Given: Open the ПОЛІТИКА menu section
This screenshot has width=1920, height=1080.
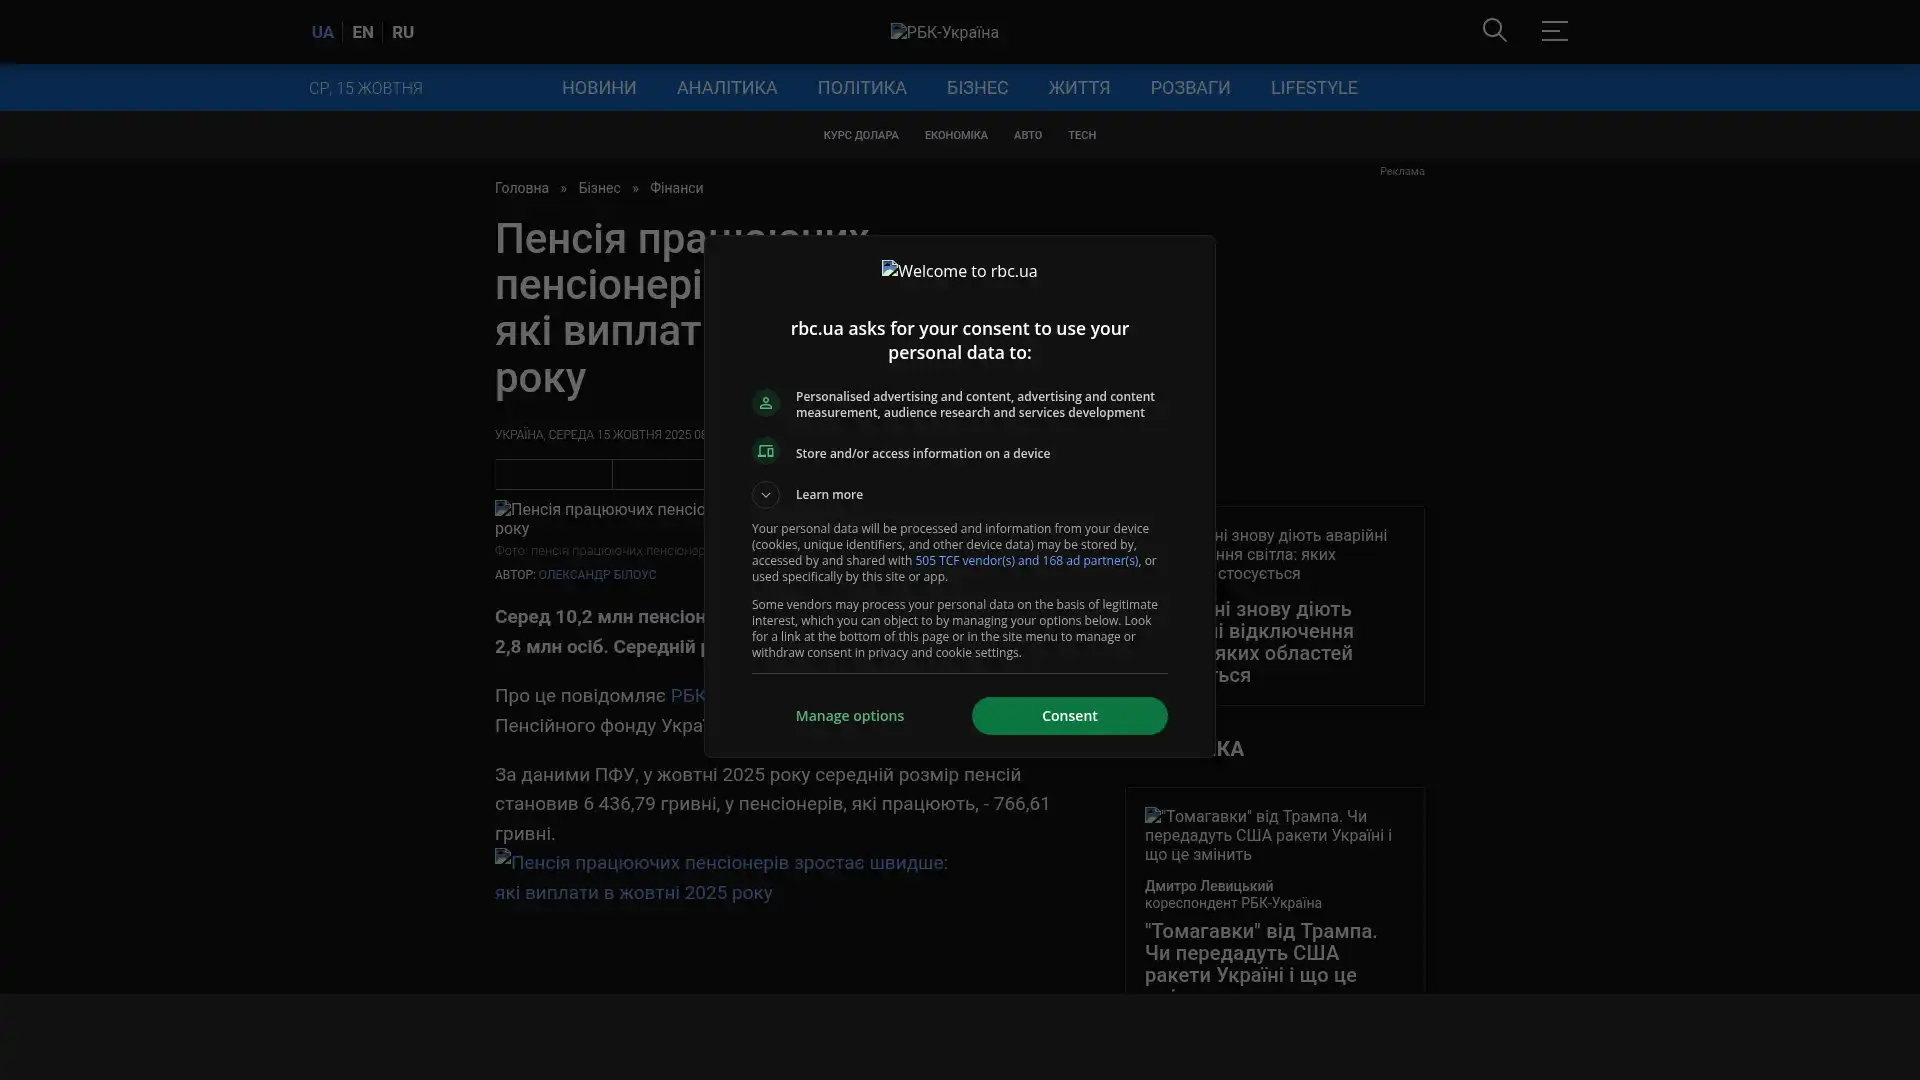Looking at the screenshot, I should 861,88.
